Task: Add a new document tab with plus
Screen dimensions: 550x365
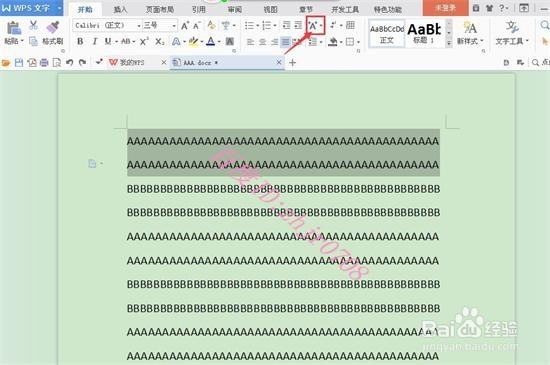Action: click(293, 63)
